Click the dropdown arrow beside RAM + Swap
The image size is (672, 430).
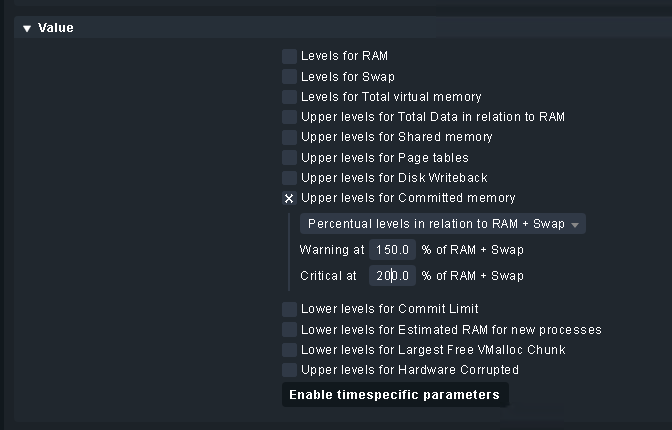pos(575,225)
